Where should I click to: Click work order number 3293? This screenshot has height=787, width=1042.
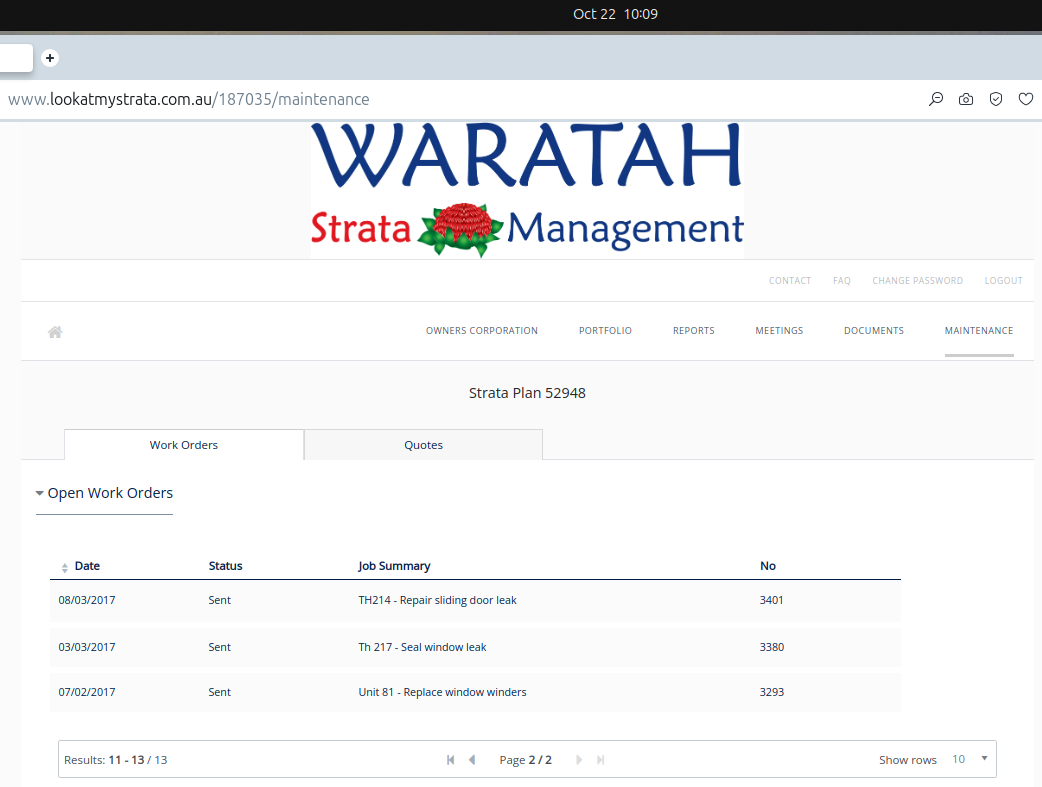coord(772,692)
